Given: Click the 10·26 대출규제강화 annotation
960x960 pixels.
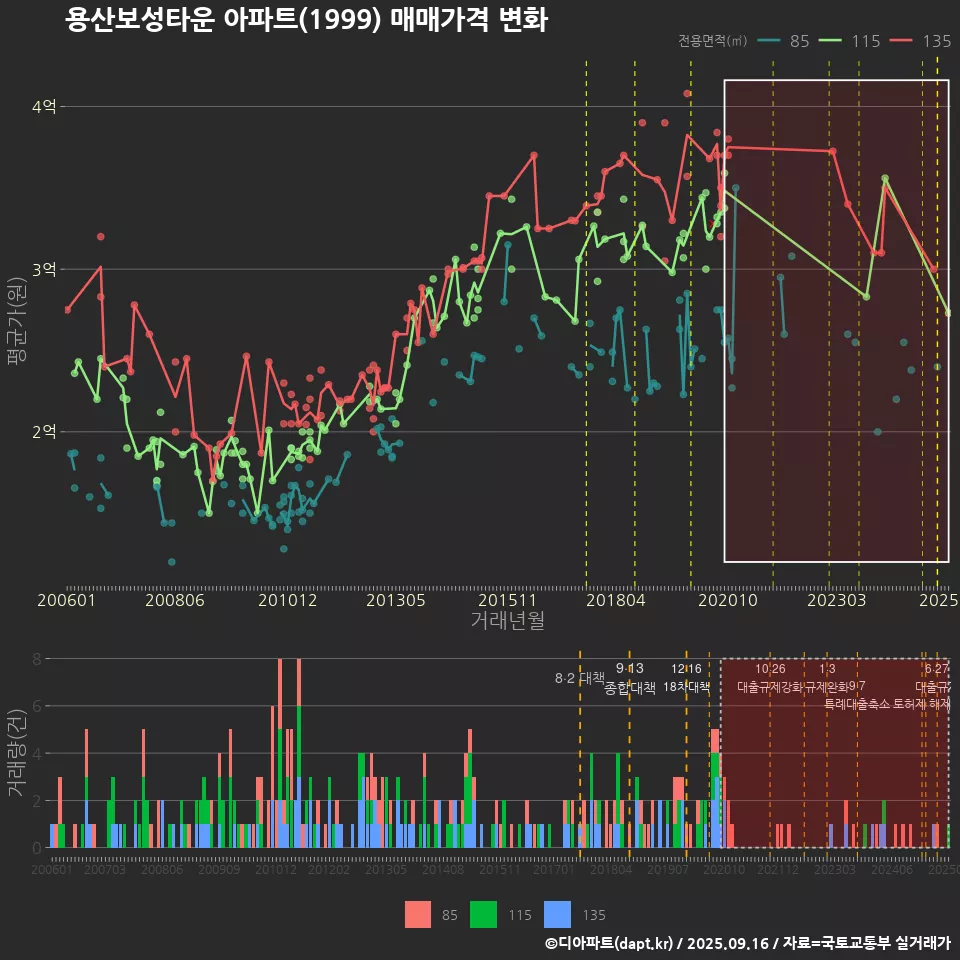Looking at the screenshot, I should click(770, 678).
